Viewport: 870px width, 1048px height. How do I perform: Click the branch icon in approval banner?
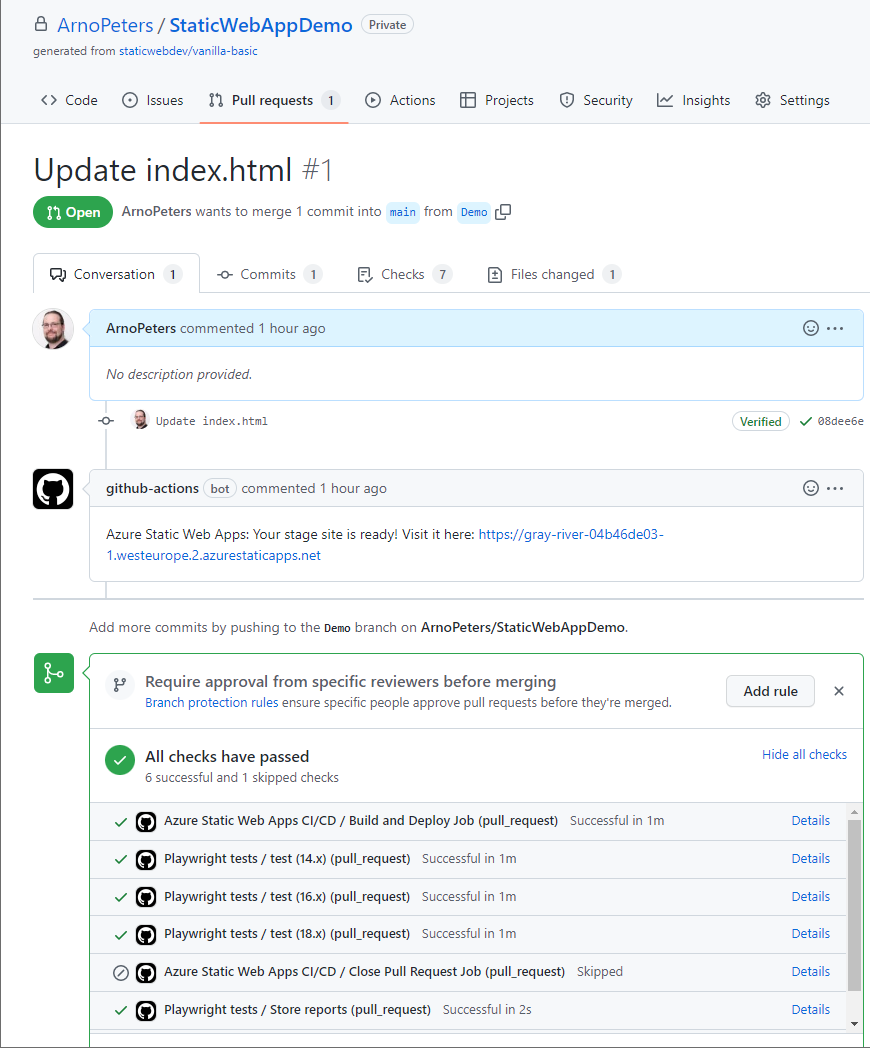click(120, 684)
